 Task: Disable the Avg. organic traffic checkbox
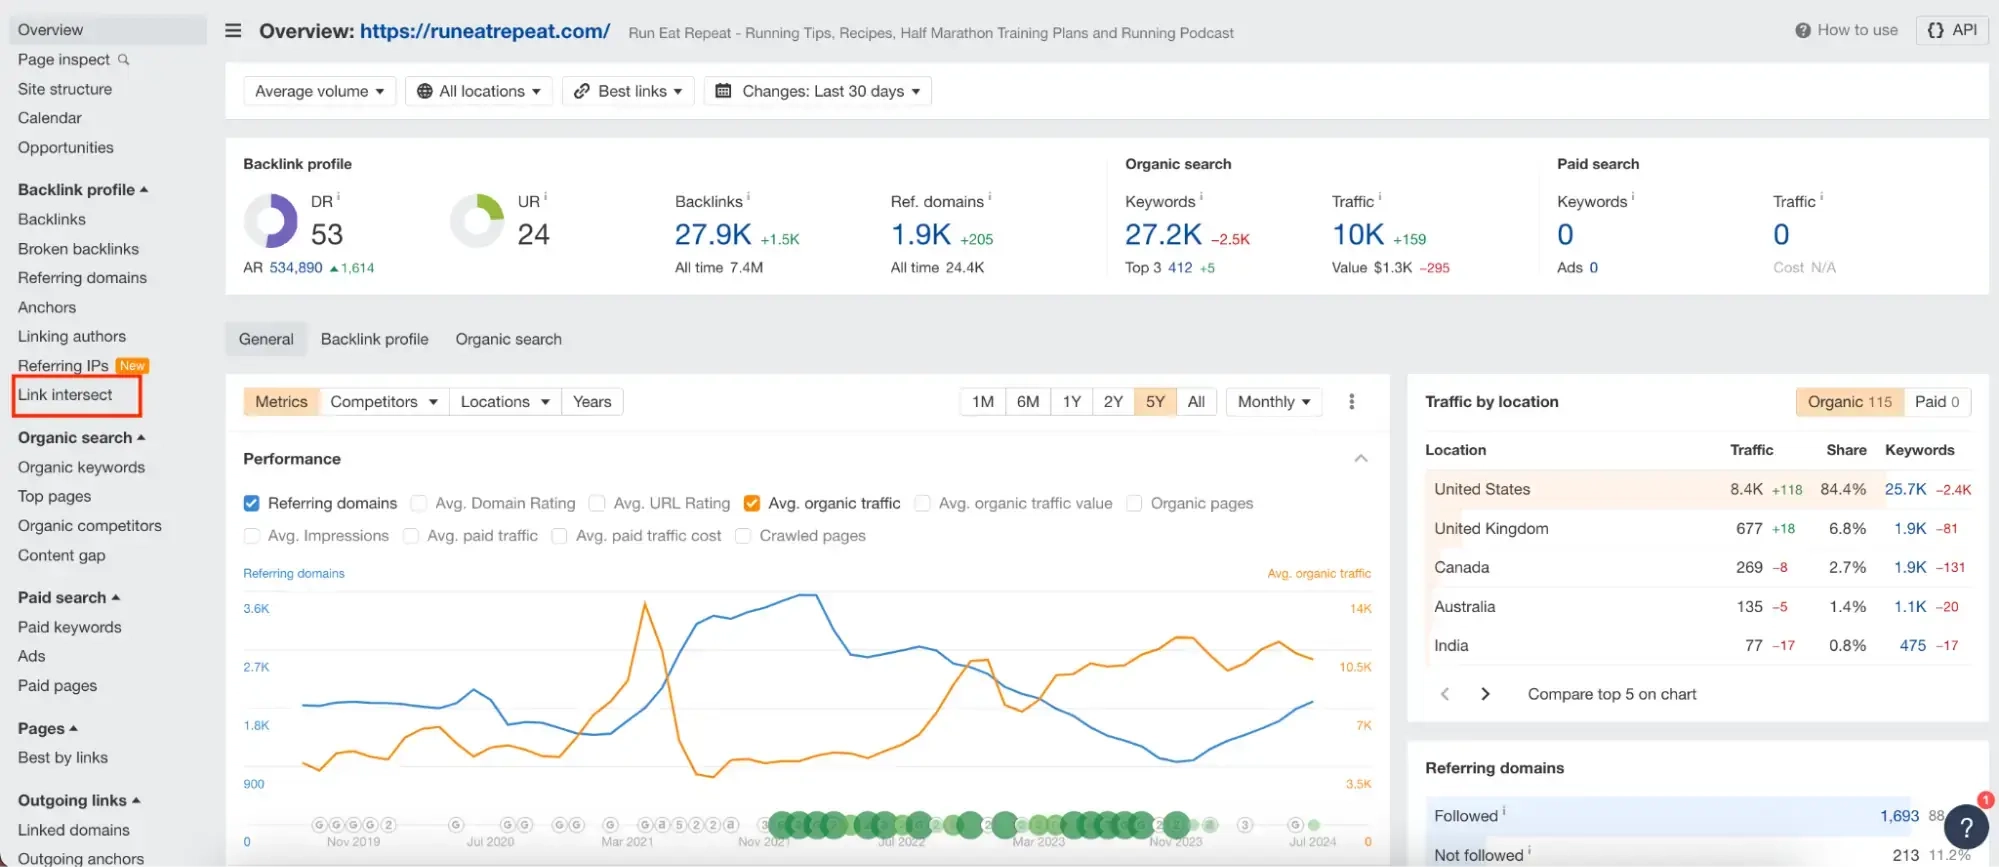click(x=752, y=504)
